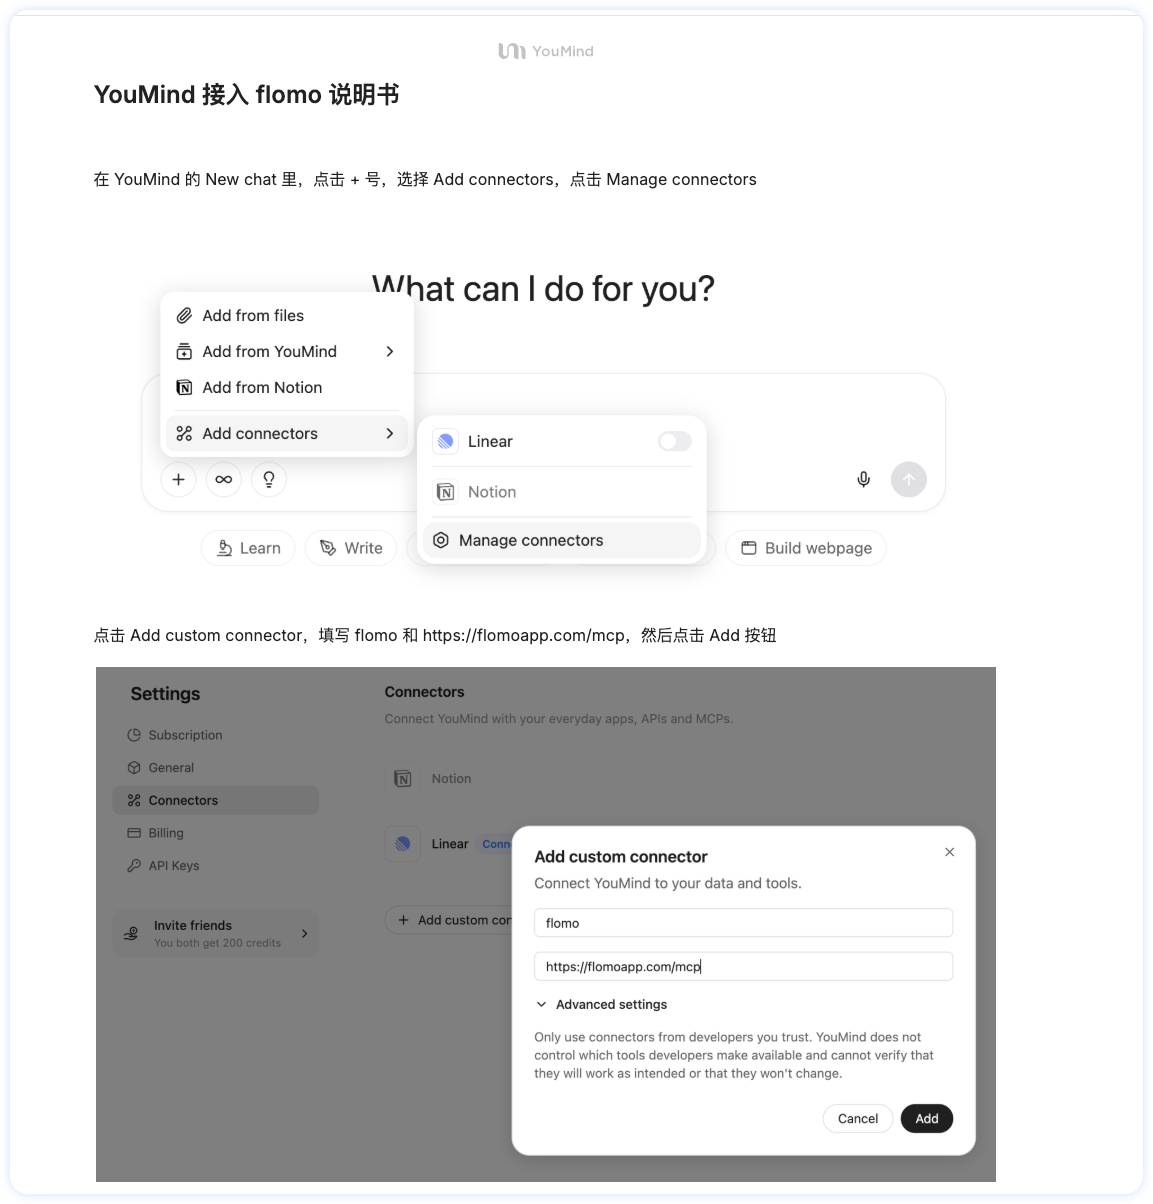Click the send arrow button

pyautogui.click(x=909, y=479)
